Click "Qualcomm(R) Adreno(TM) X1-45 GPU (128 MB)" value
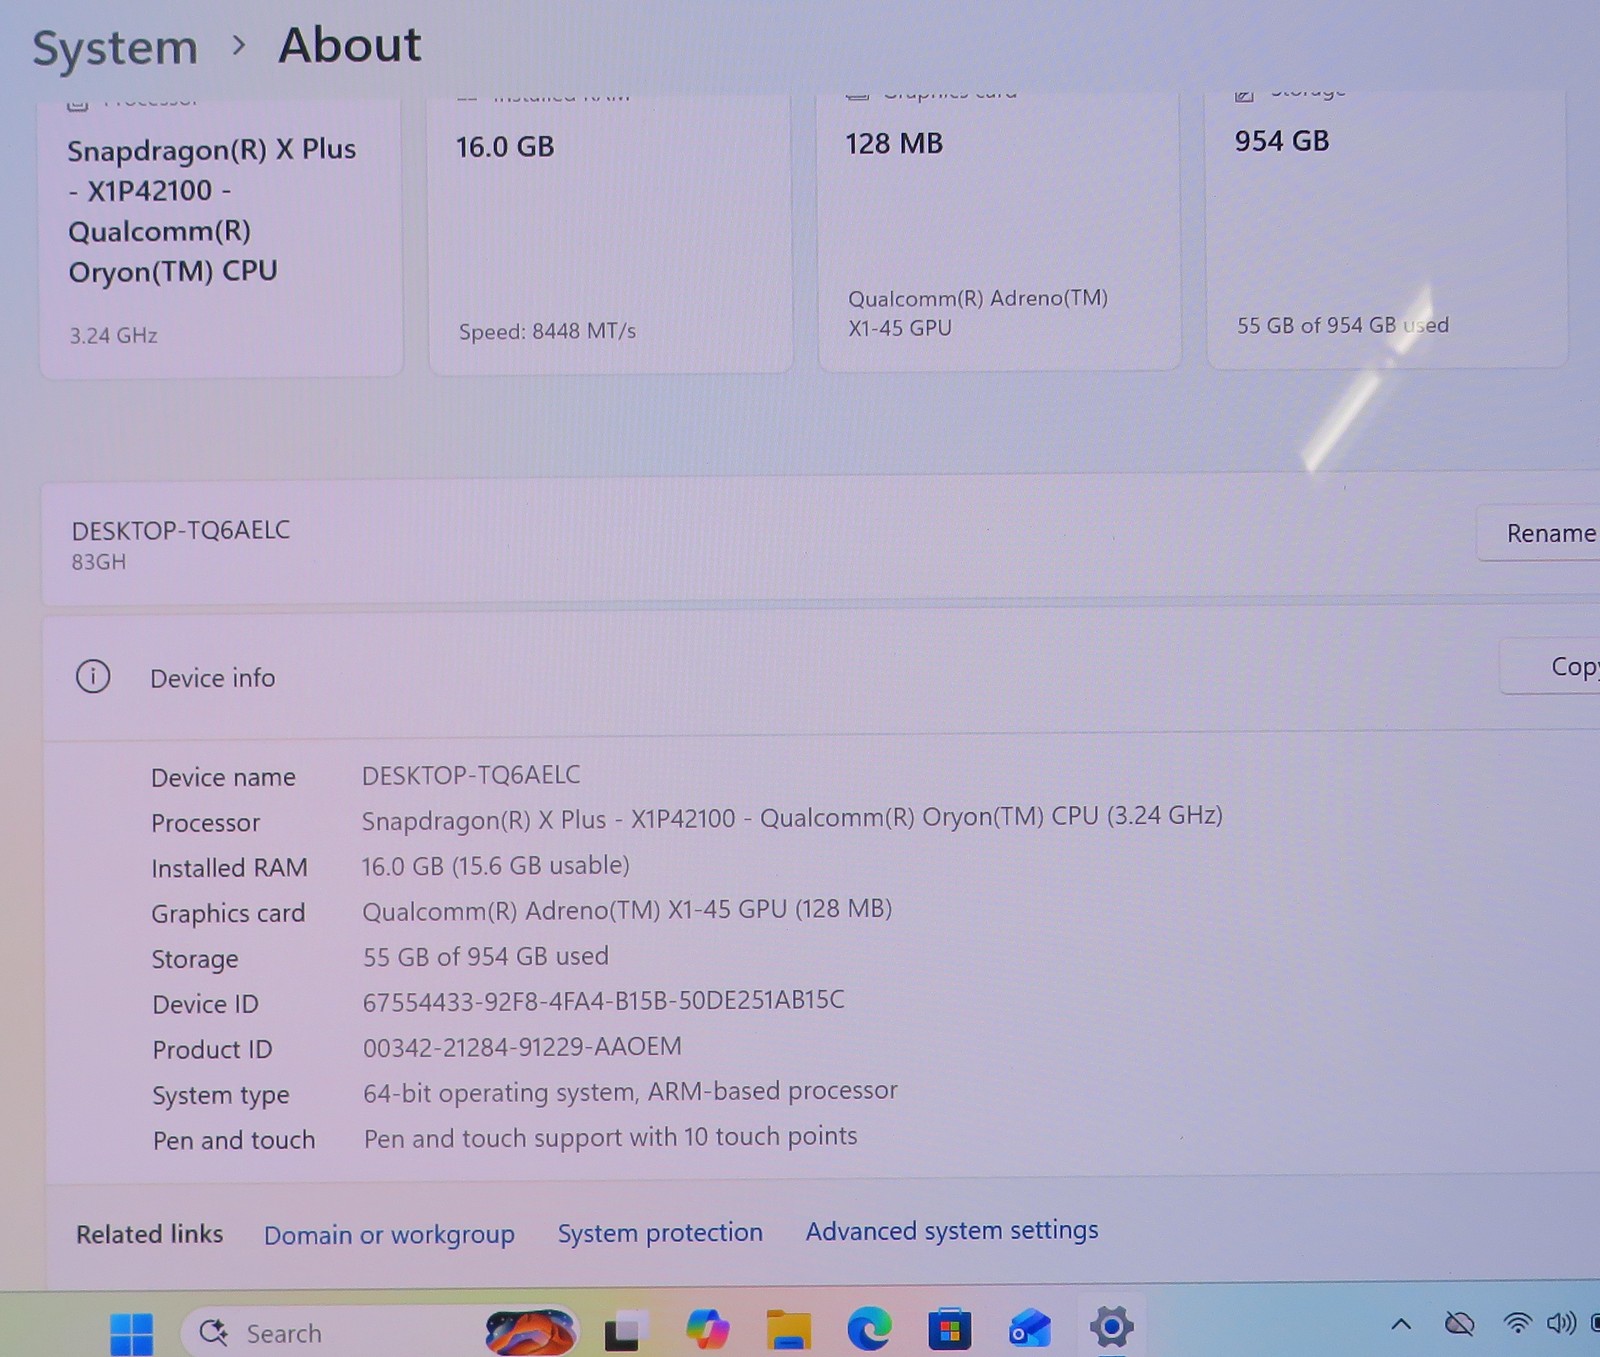Viewport: 1600px width, 1357px height. tap(627, 910)
